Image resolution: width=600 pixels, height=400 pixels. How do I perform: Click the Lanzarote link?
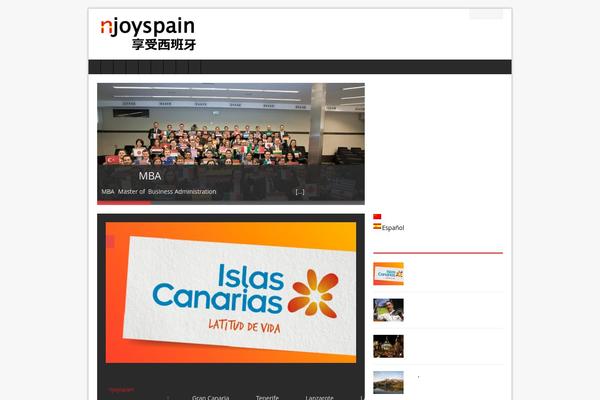[x=320, y=397]
